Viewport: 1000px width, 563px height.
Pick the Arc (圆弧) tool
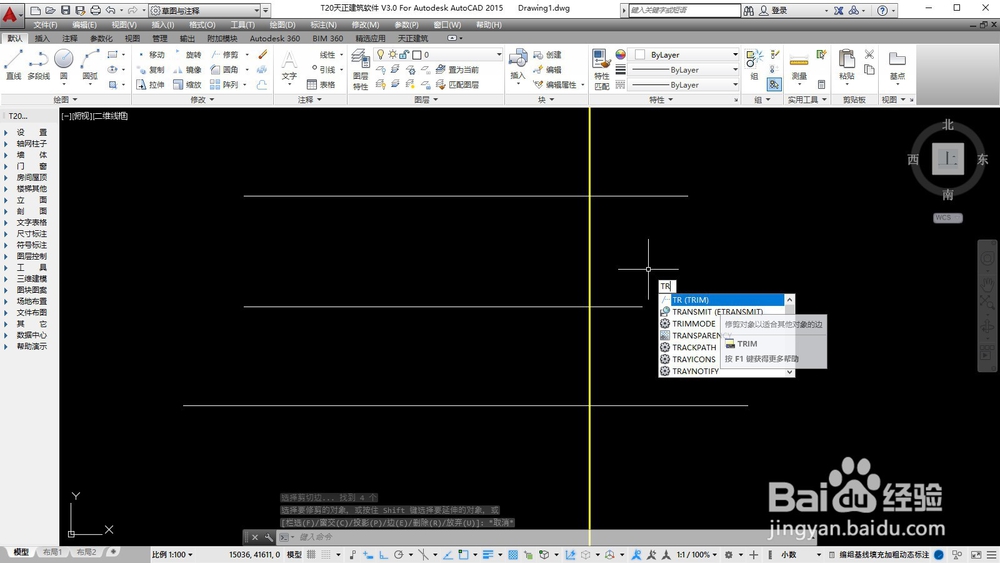[90, 64]
